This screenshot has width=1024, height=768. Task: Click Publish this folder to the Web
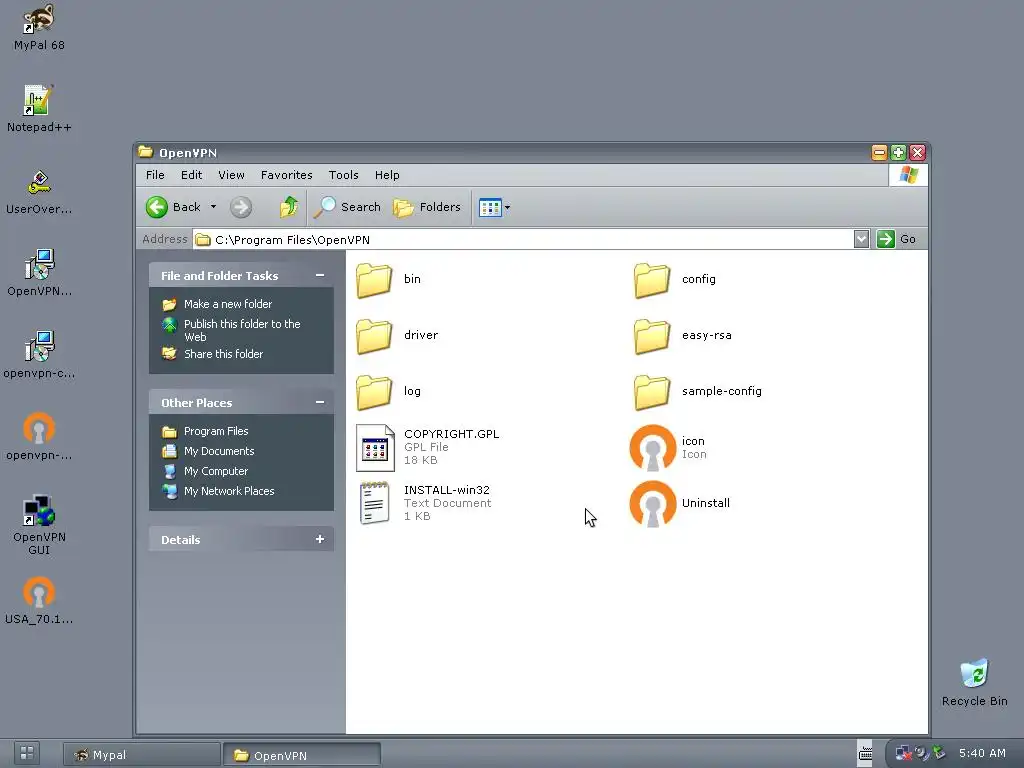(231, 330)
